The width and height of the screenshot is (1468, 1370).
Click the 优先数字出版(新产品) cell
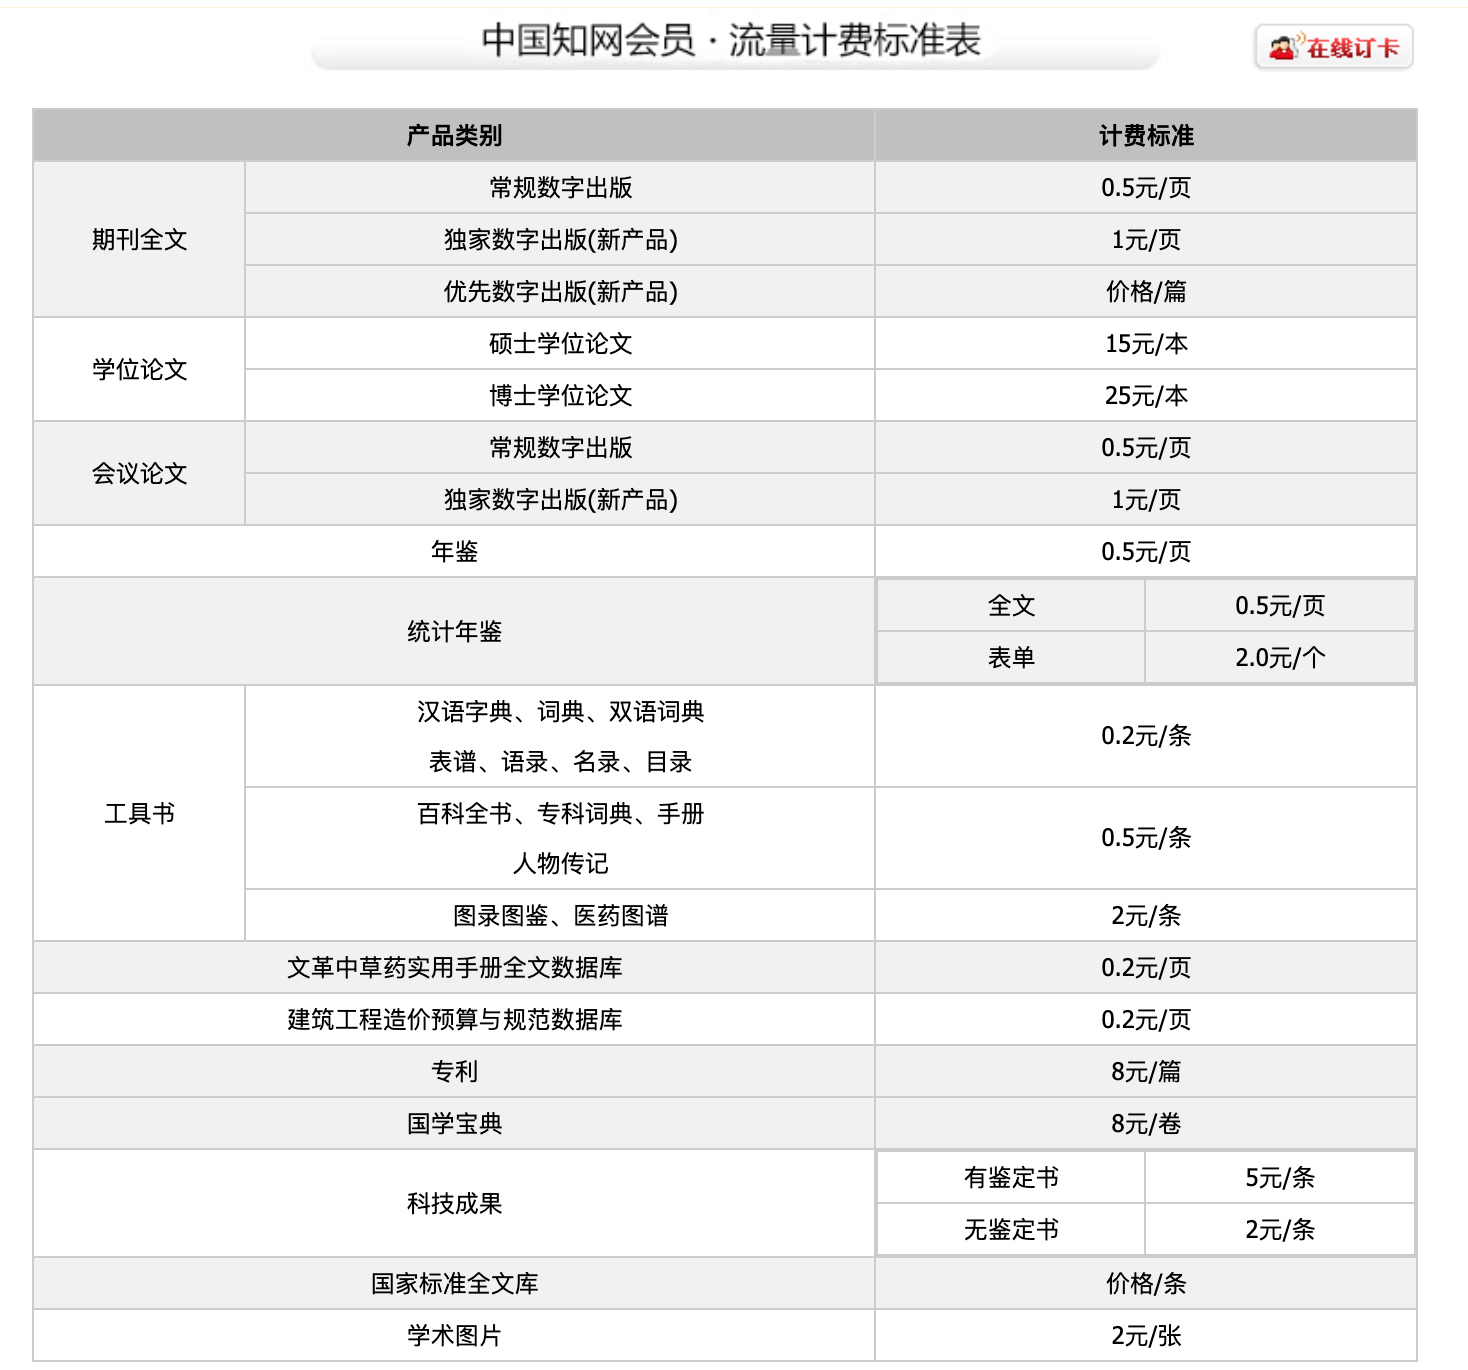(x=560, y=291)
